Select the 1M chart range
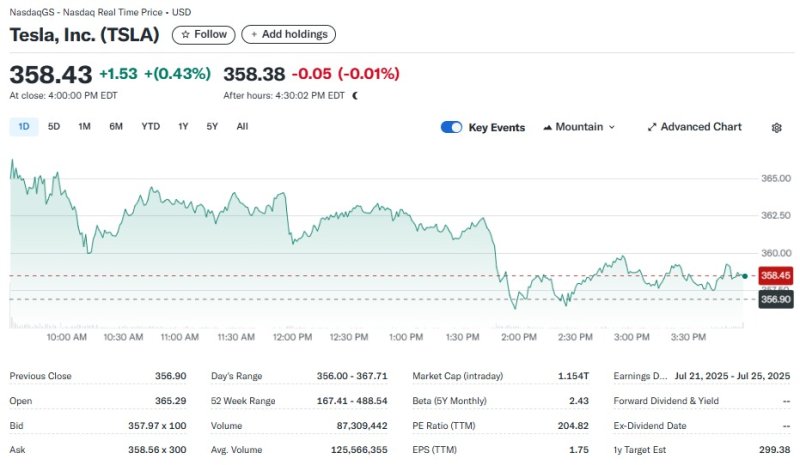Viewport: 800px width, 465px height. click(x=84, y=127)
